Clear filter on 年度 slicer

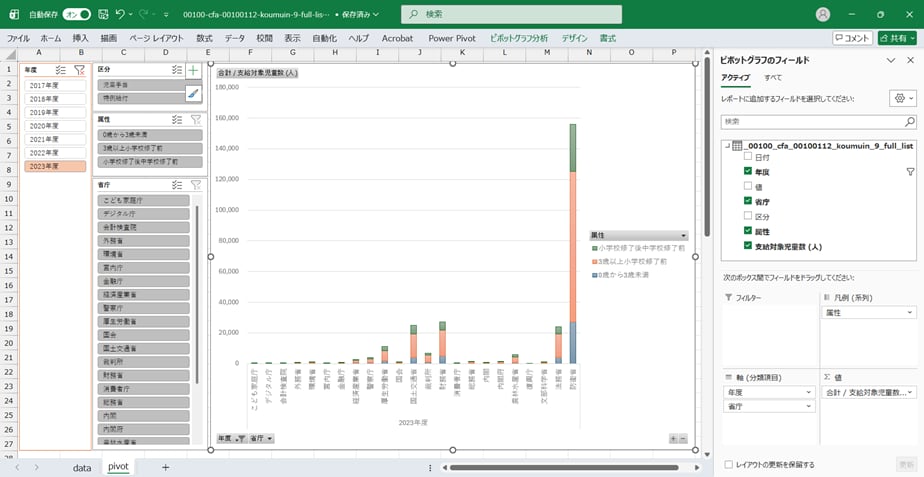pos(79,71)
